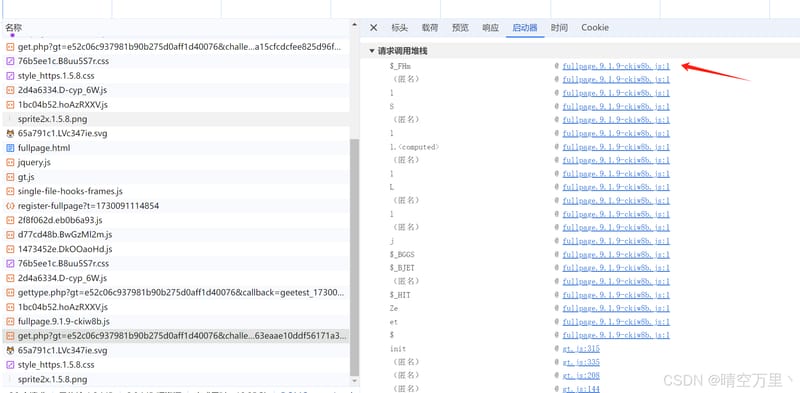The width and height of the screenshot is (800, 393).
Task: Click the gettype.php request icon
Action: pos(10,293)
